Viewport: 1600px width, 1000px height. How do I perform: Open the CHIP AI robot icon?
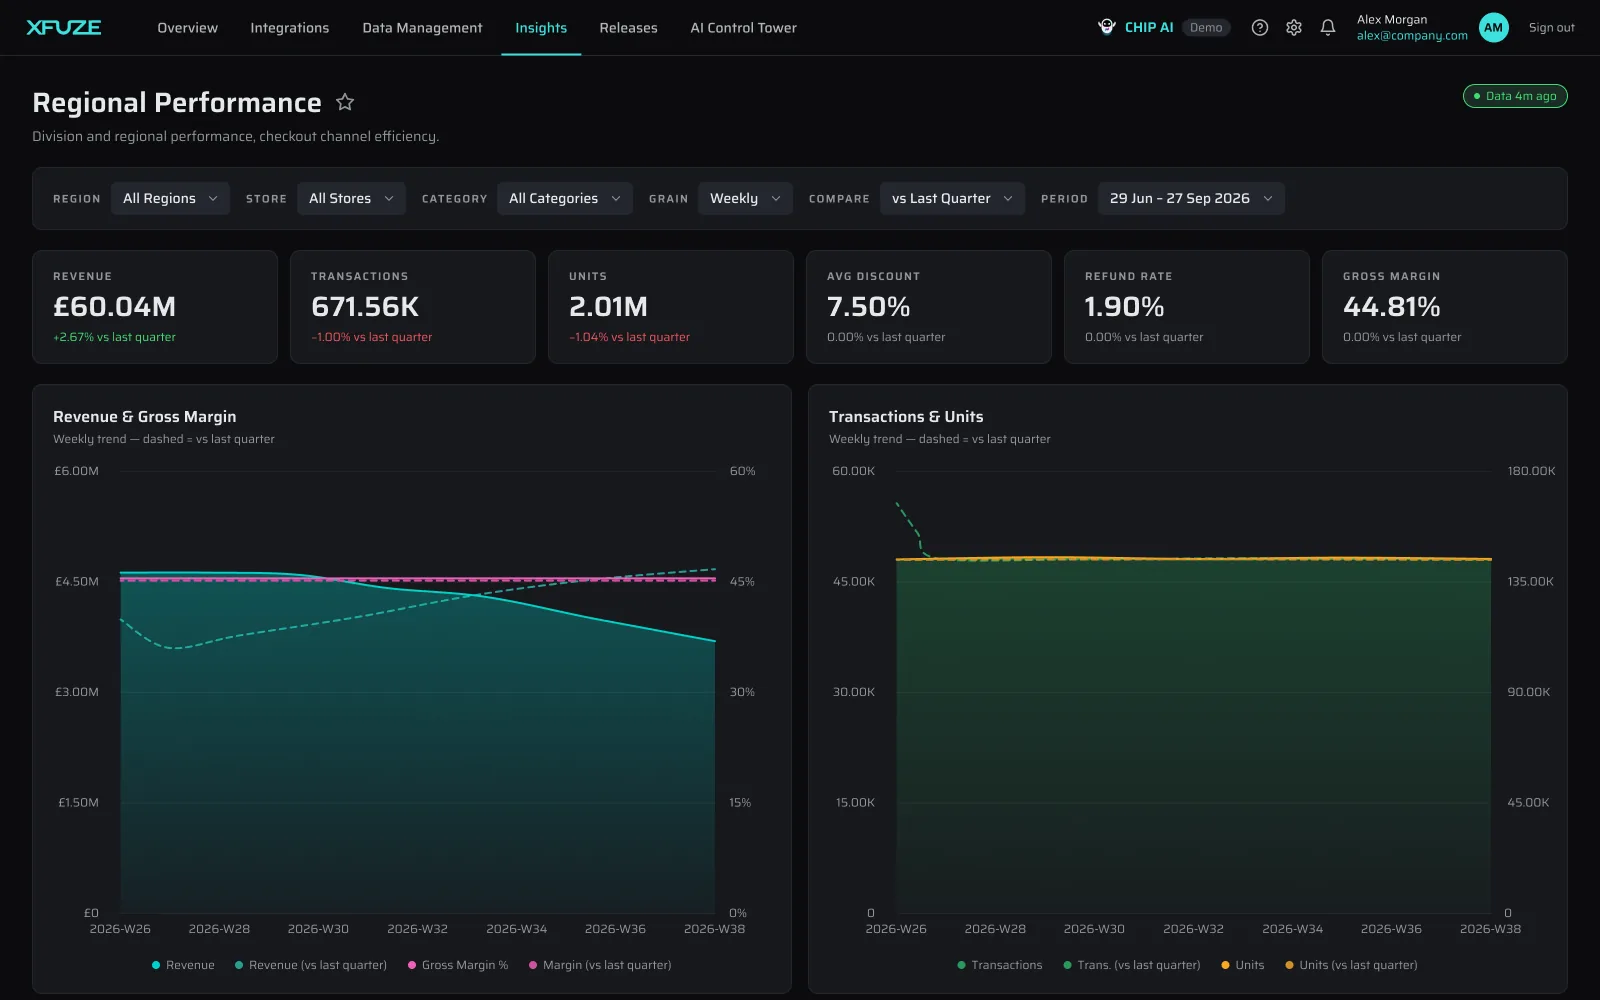[x=1107, y=27]
